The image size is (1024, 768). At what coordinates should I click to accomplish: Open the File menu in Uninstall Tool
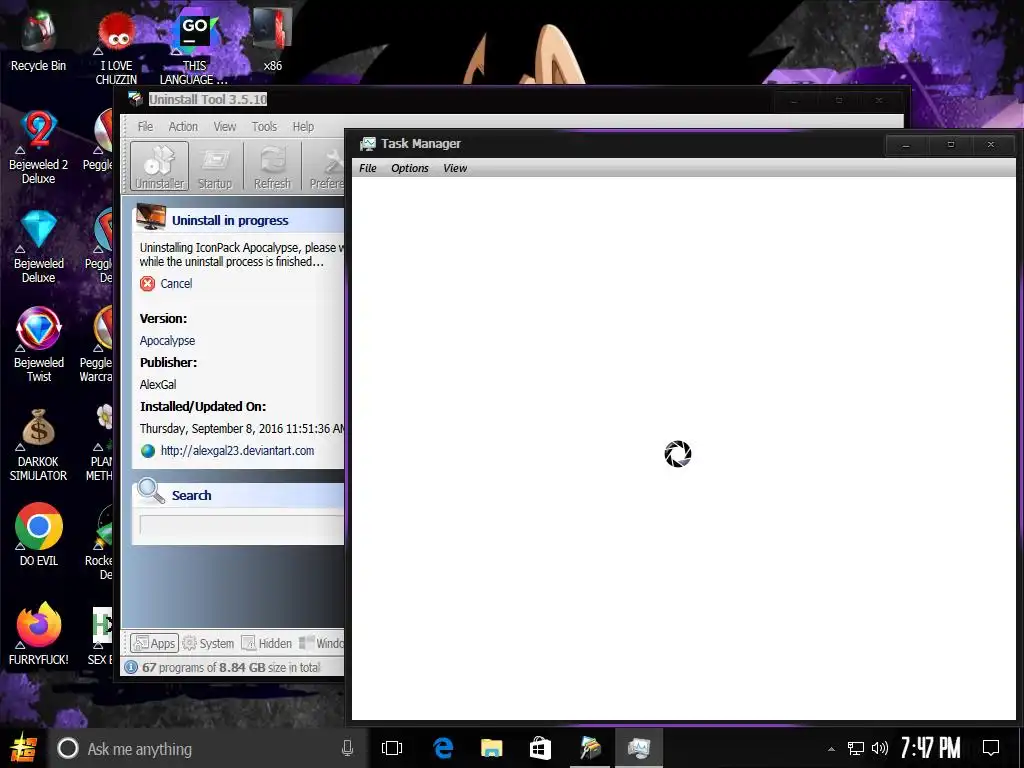tap(145, 127)
